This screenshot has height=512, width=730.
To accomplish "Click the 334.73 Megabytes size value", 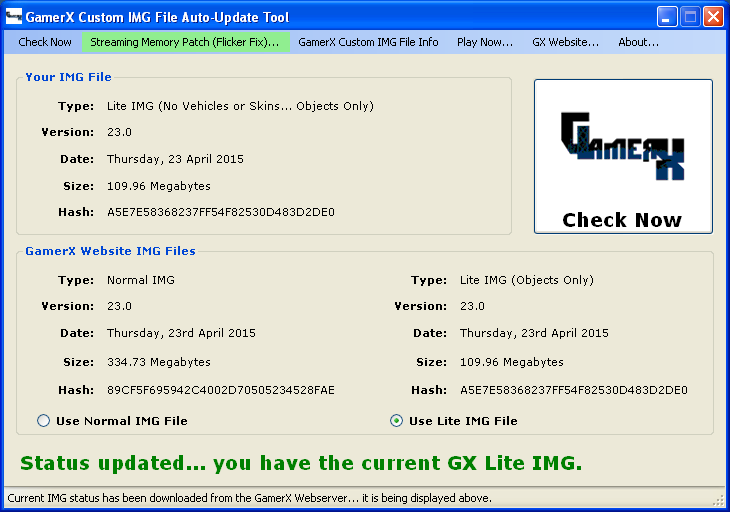I will click(x=159, y=362).
